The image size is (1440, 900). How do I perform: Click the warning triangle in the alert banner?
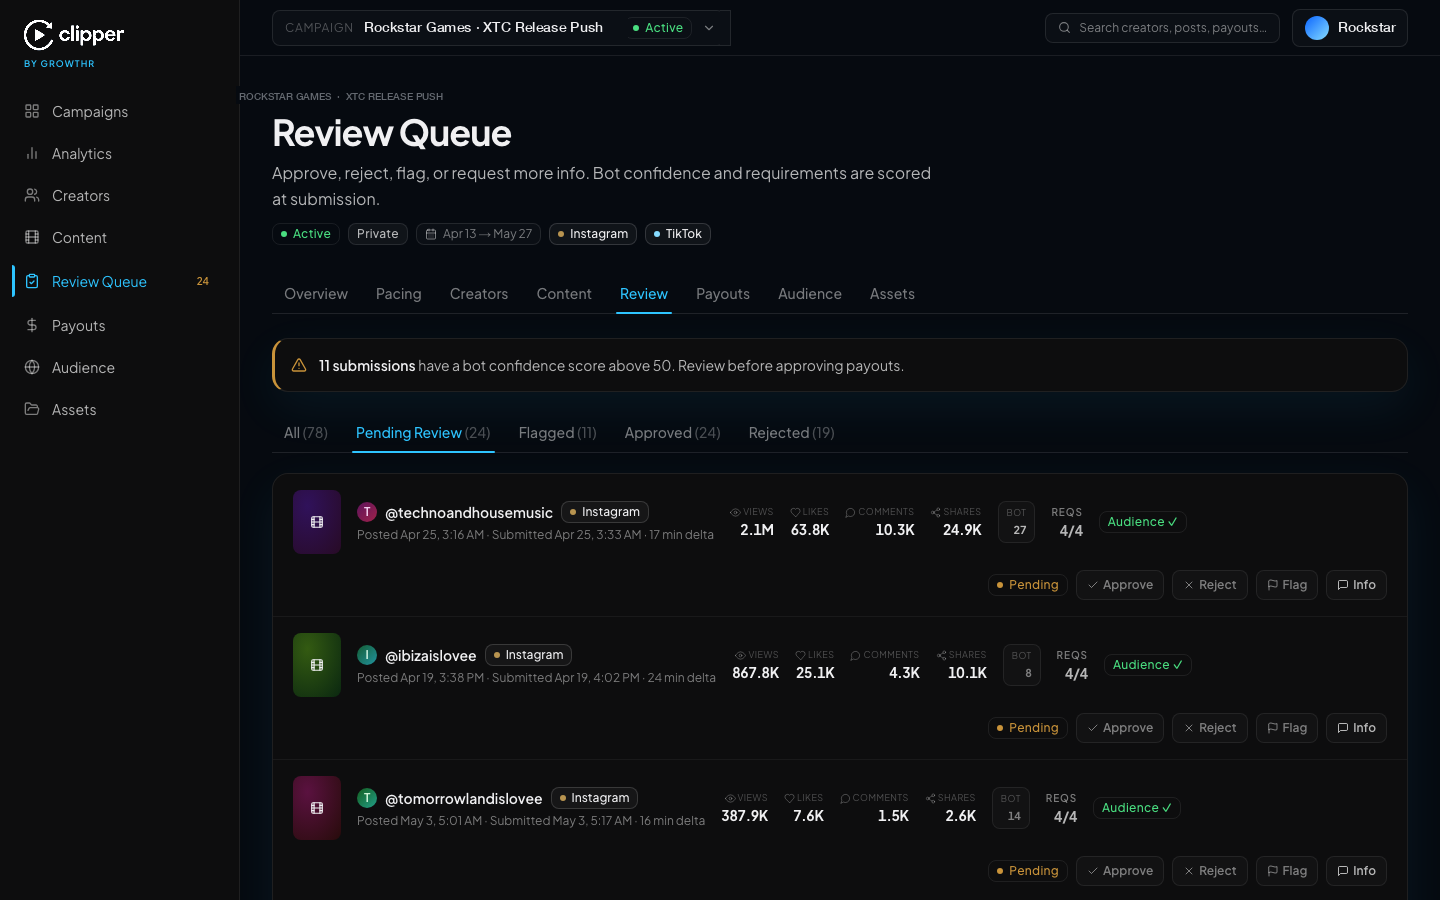(299, 366)
